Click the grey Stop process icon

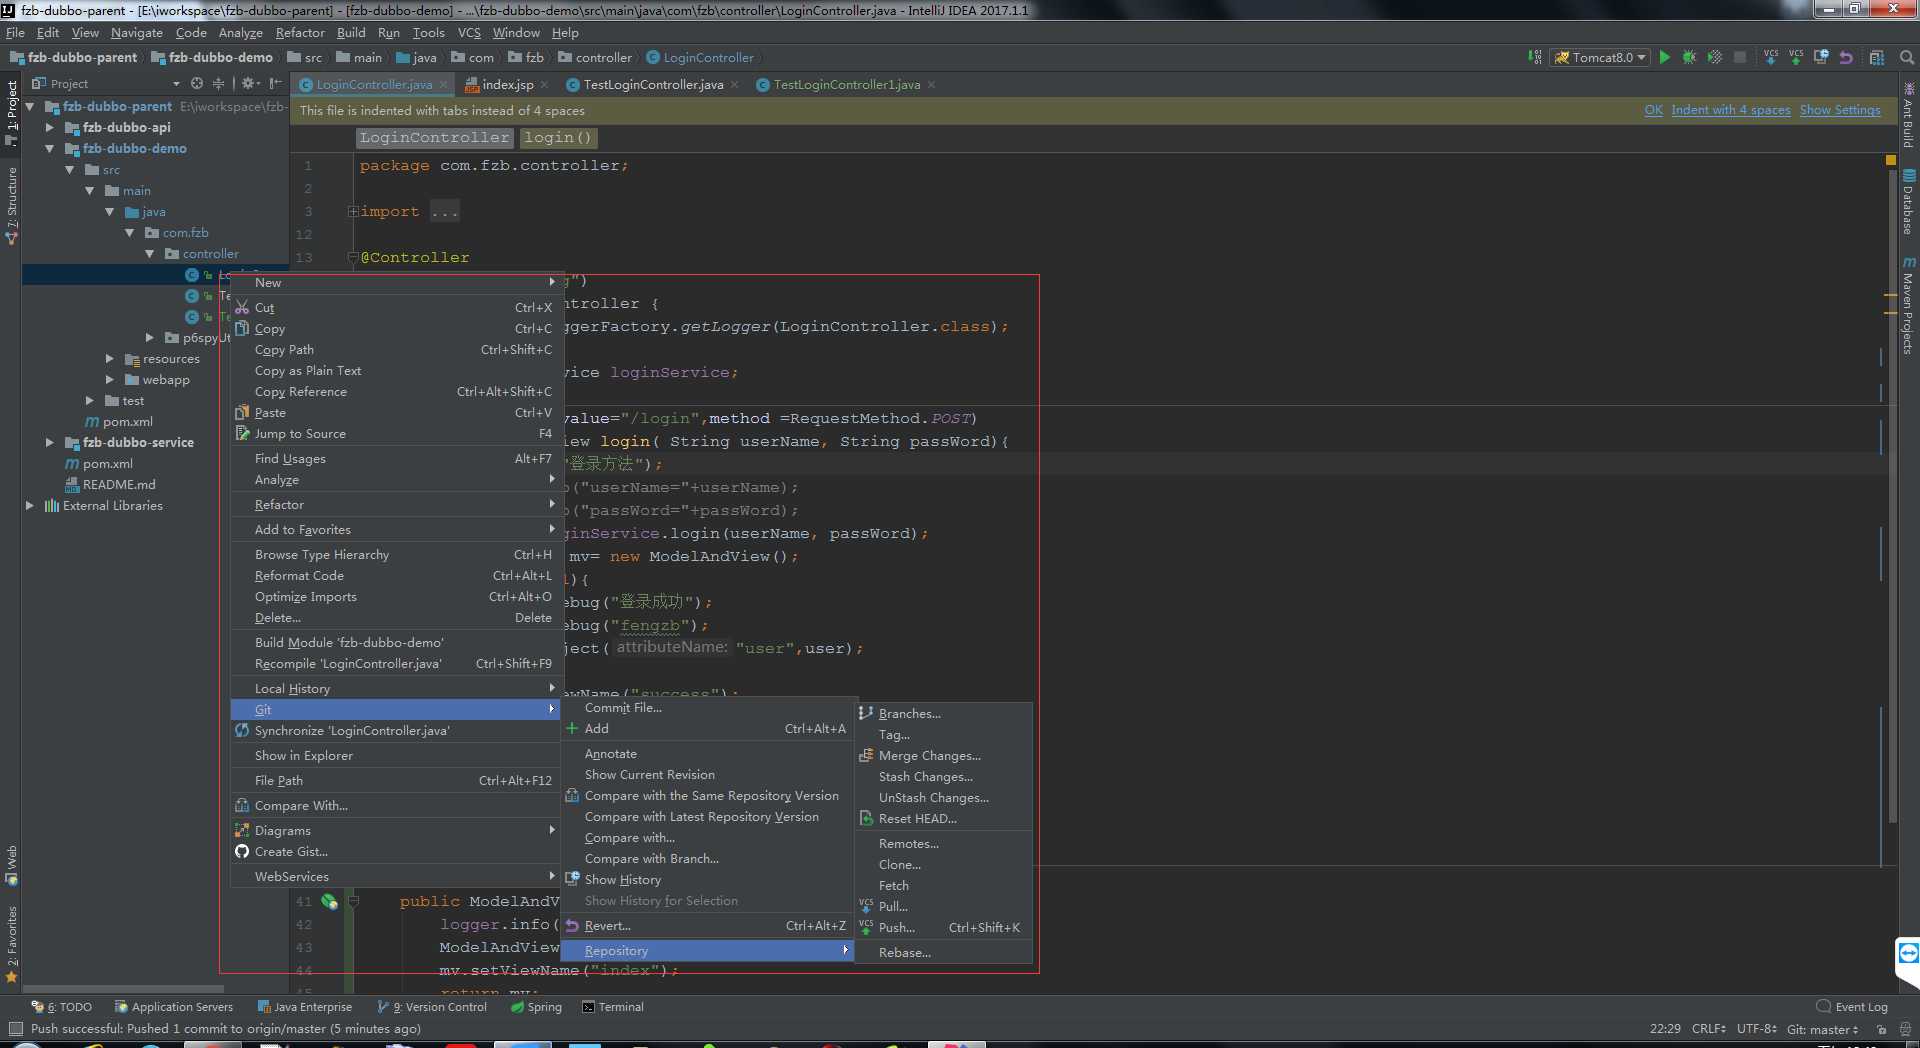[1740, 57]
